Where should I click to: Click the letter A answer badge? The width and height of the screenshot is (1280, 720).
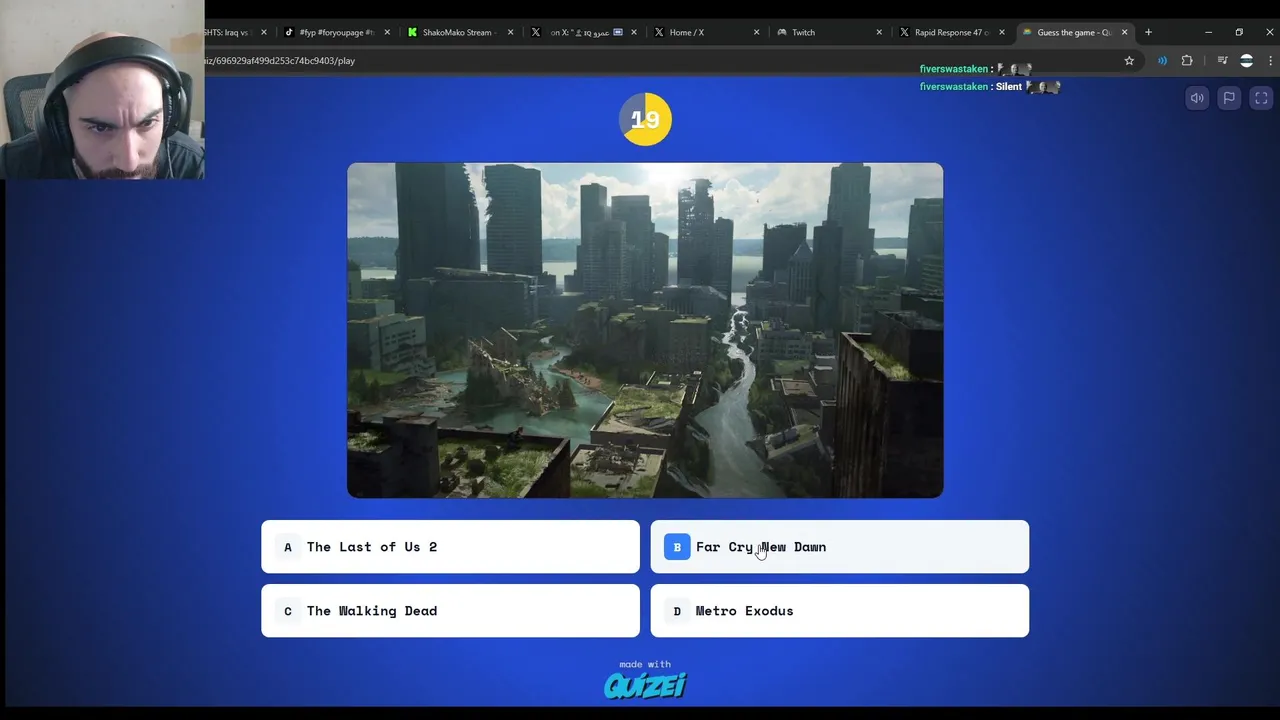click(x=288, y=547)
